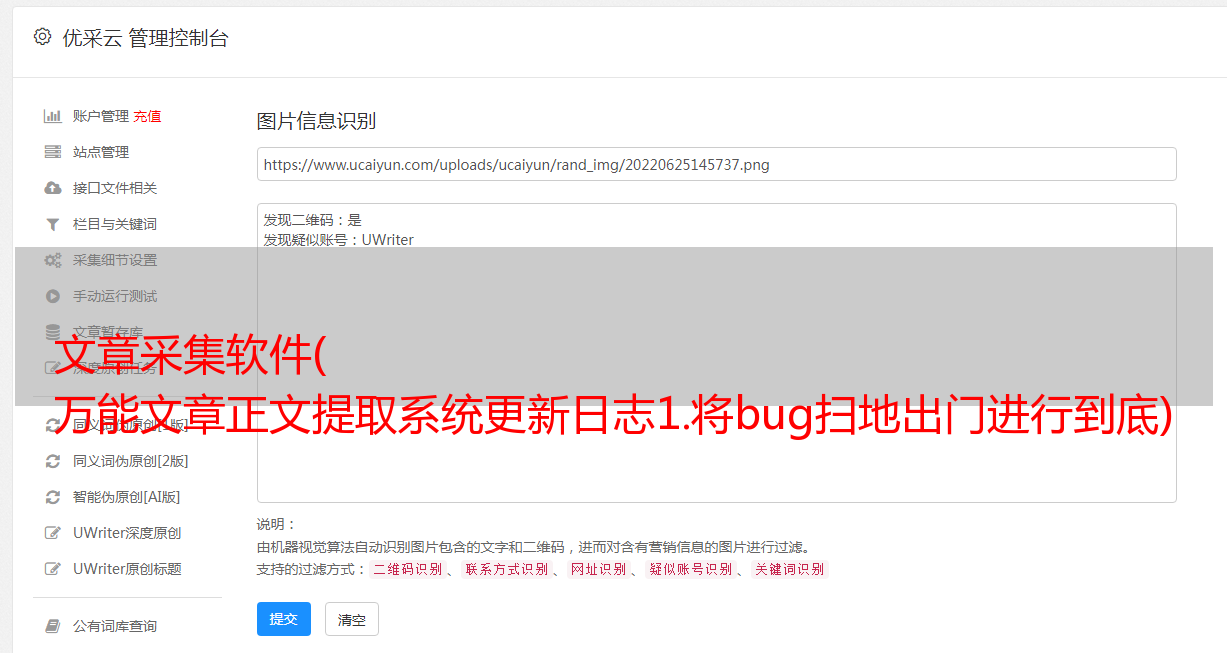This screenshot has height=653, width=1227.
Task: Select the 二维码识别 filter tag
Action: tap(408, 569)
